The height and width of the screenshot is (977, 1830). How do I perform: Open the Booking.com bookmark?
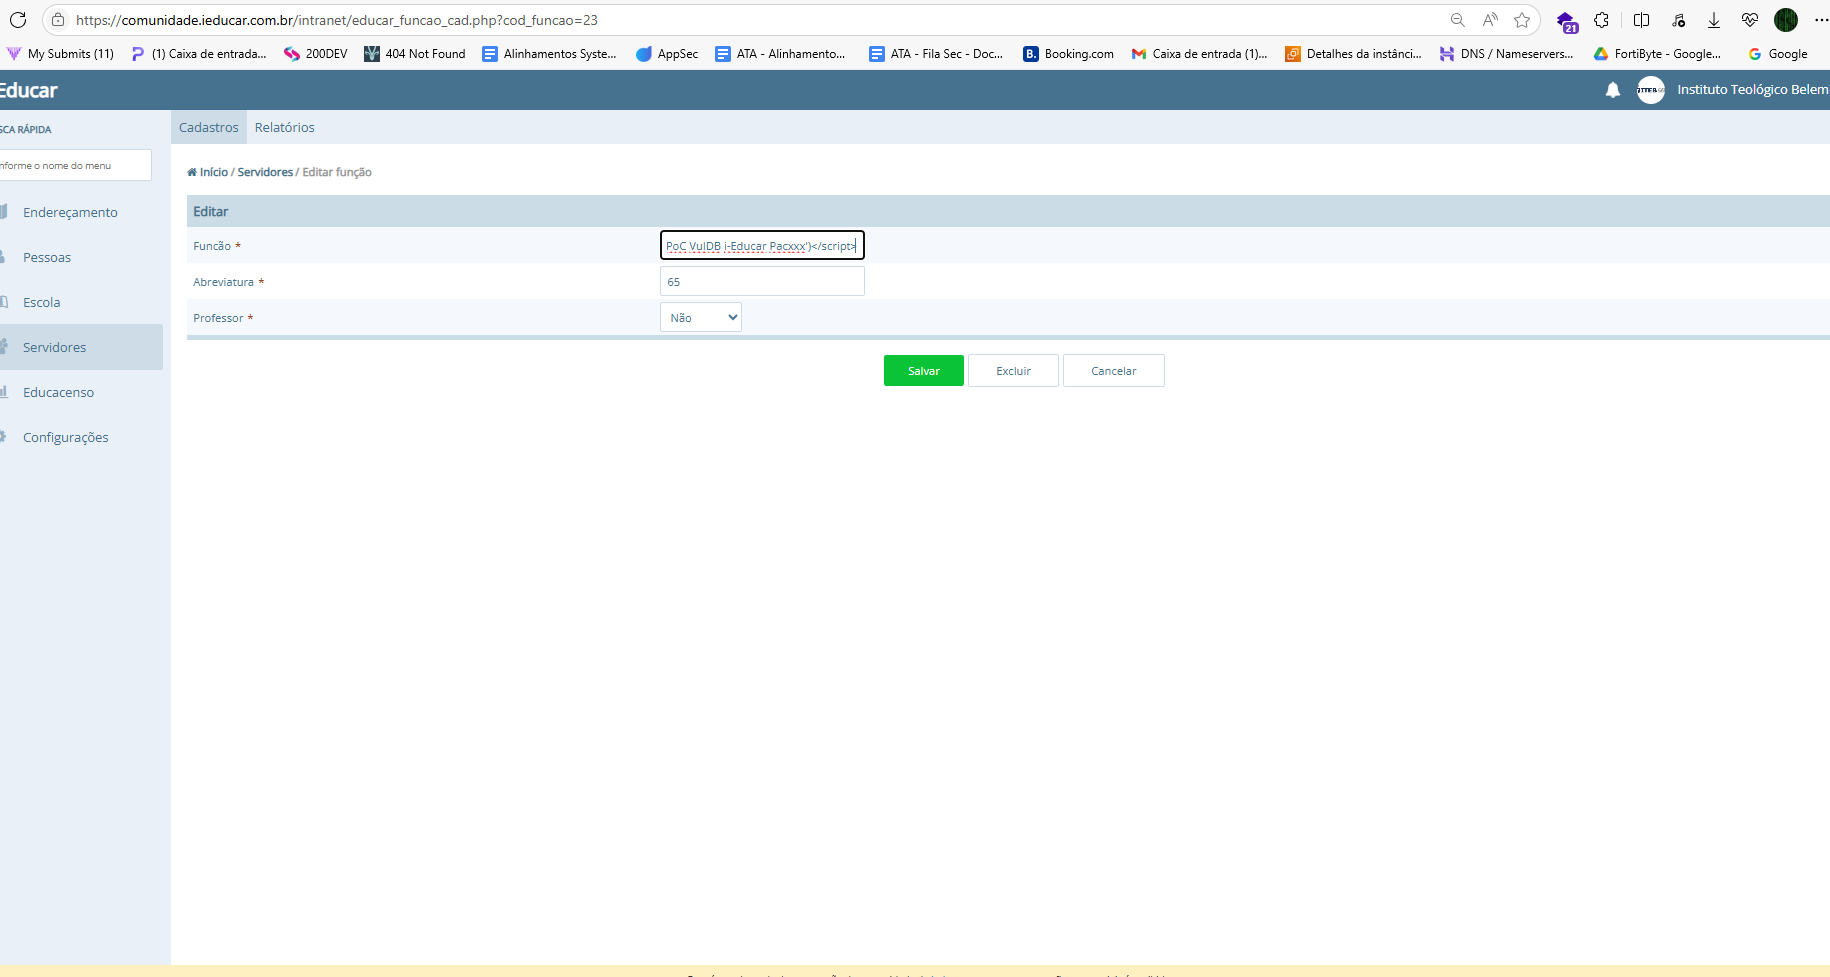tap(1068, 54)
